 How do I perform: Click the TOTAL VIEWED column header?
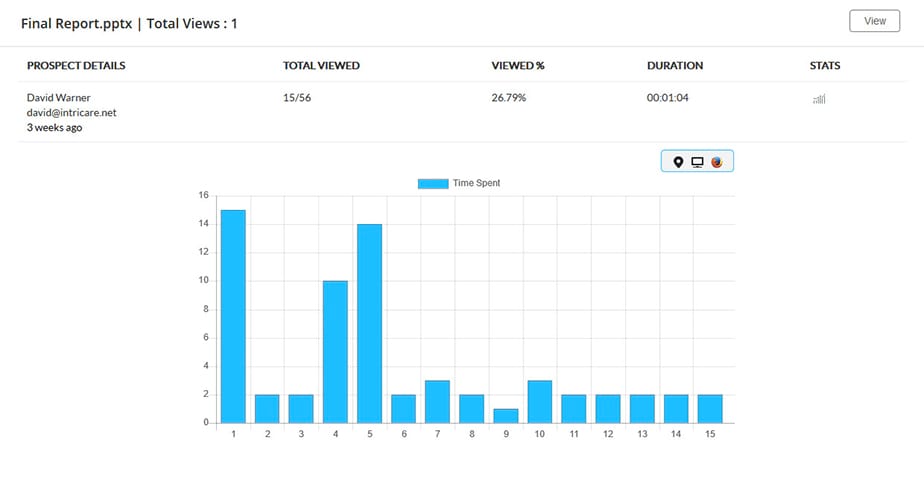[321, 65]
